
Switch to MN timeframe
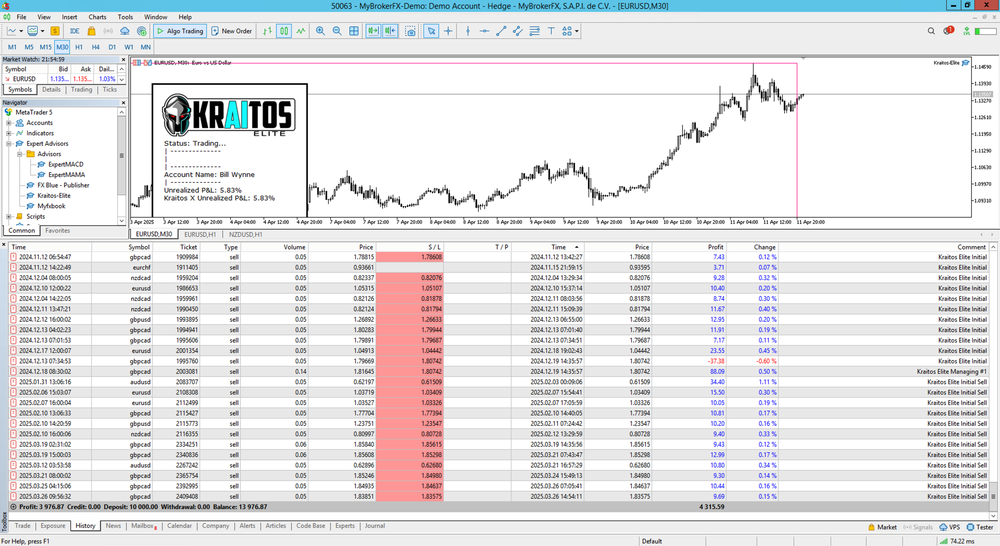coord(145,47)
